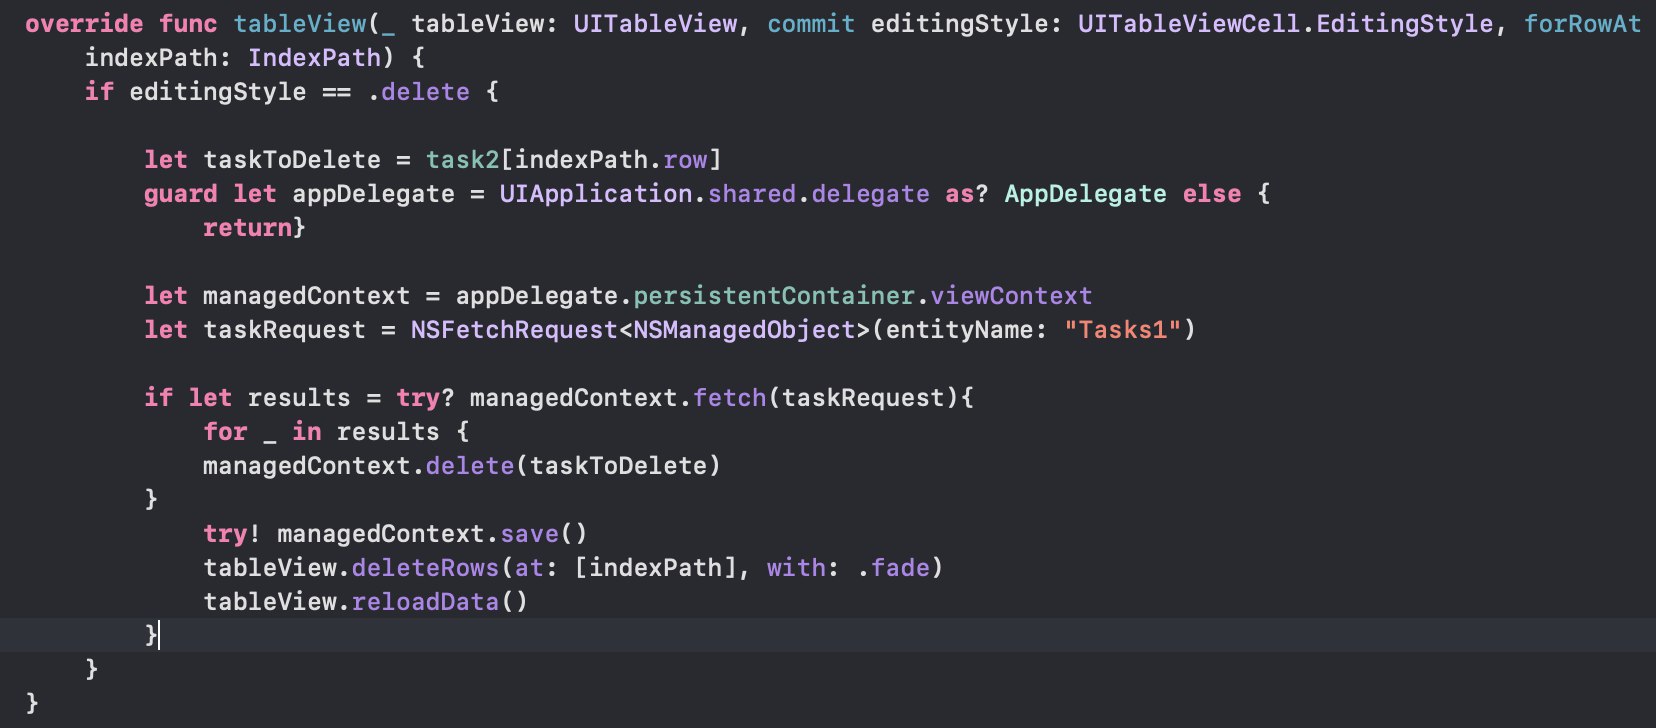1656x728 pixels.
Task: Click the 'IndexPath' type name
Action: (314, 57)
